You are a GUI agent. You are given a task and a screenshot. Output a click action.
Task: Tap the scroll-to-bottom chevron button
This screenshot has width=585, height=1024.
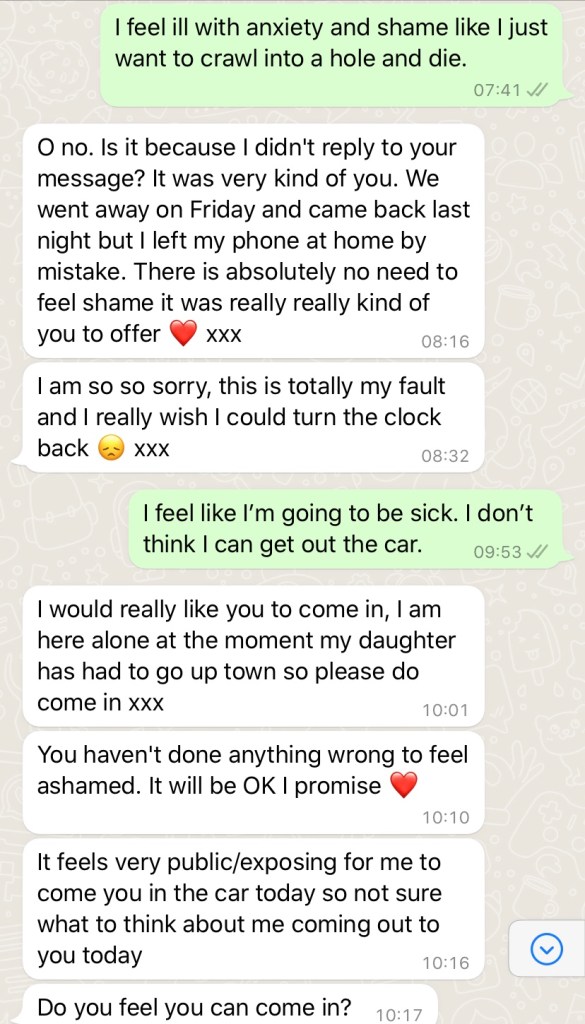tap(546, 948)
